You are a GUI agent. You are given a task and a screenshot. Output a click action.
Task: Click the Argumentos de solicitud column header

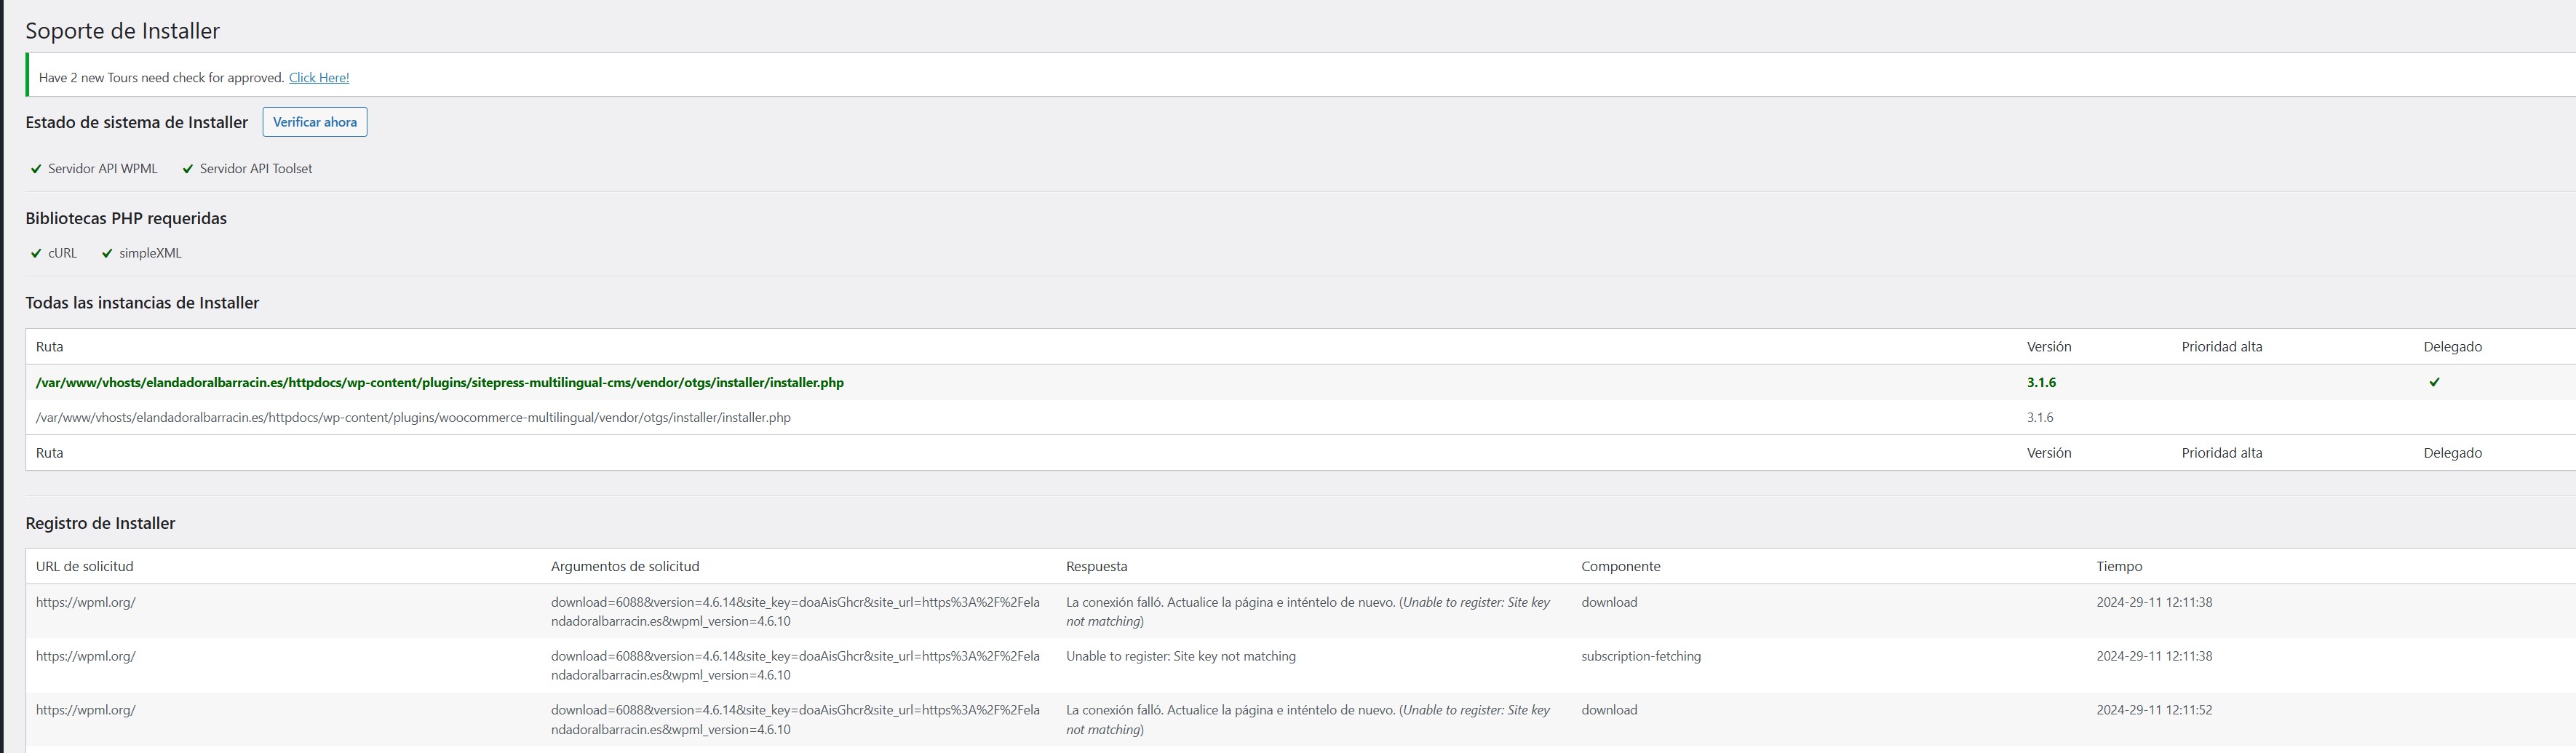tap(625, 567)
